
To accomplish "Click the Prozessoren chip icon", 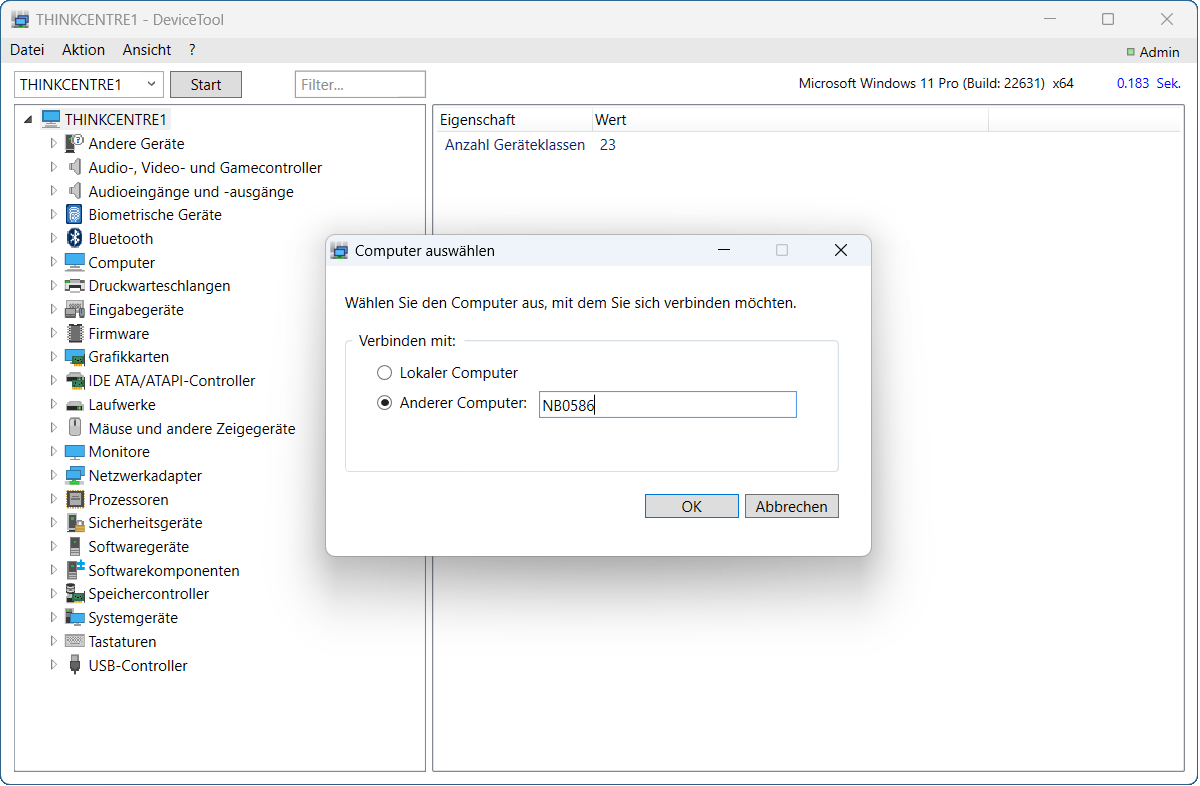I will 74,499.
